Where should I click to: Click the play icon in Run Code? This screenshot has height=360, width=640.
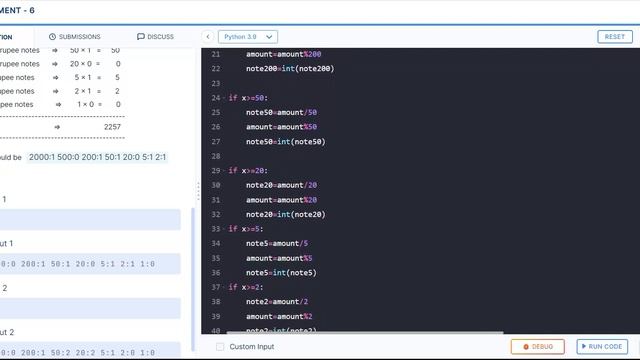(x=584, y=346)
